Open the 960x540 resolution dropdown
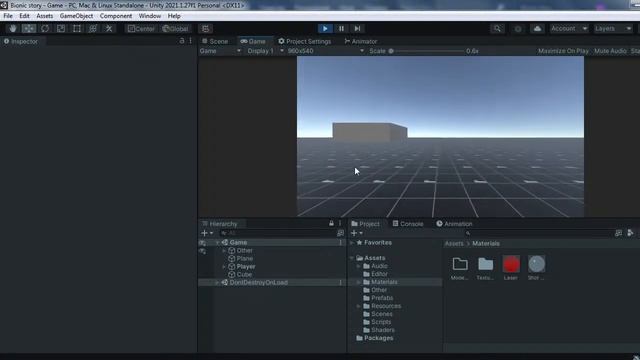Image resolution: width=640 pixels, height=360 pixels. pos(326,51)
